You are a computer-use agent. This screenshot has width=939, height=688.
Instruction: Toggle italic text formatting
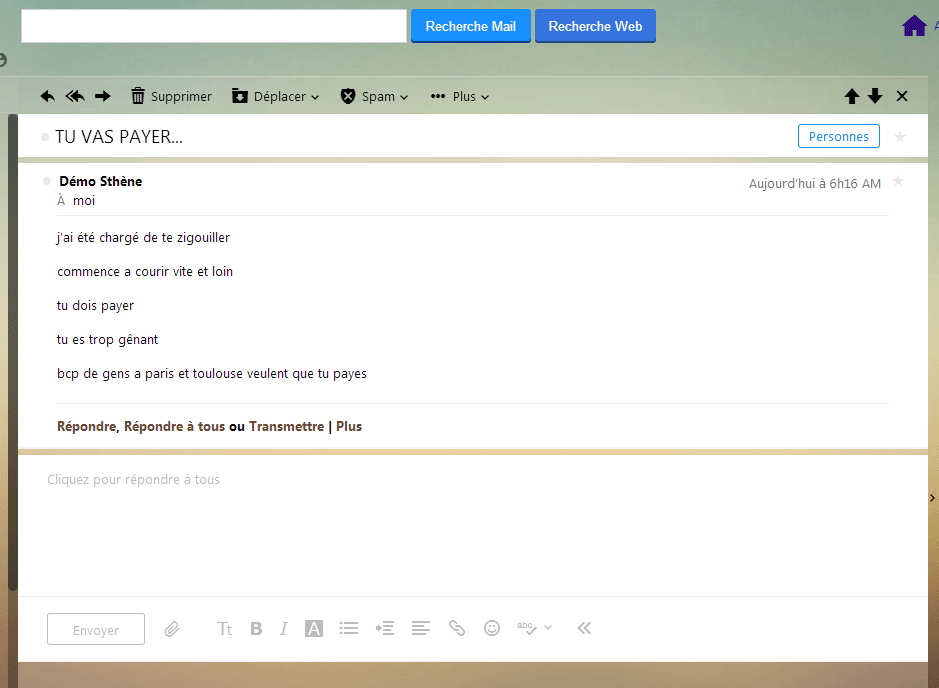tap(284, 629)
